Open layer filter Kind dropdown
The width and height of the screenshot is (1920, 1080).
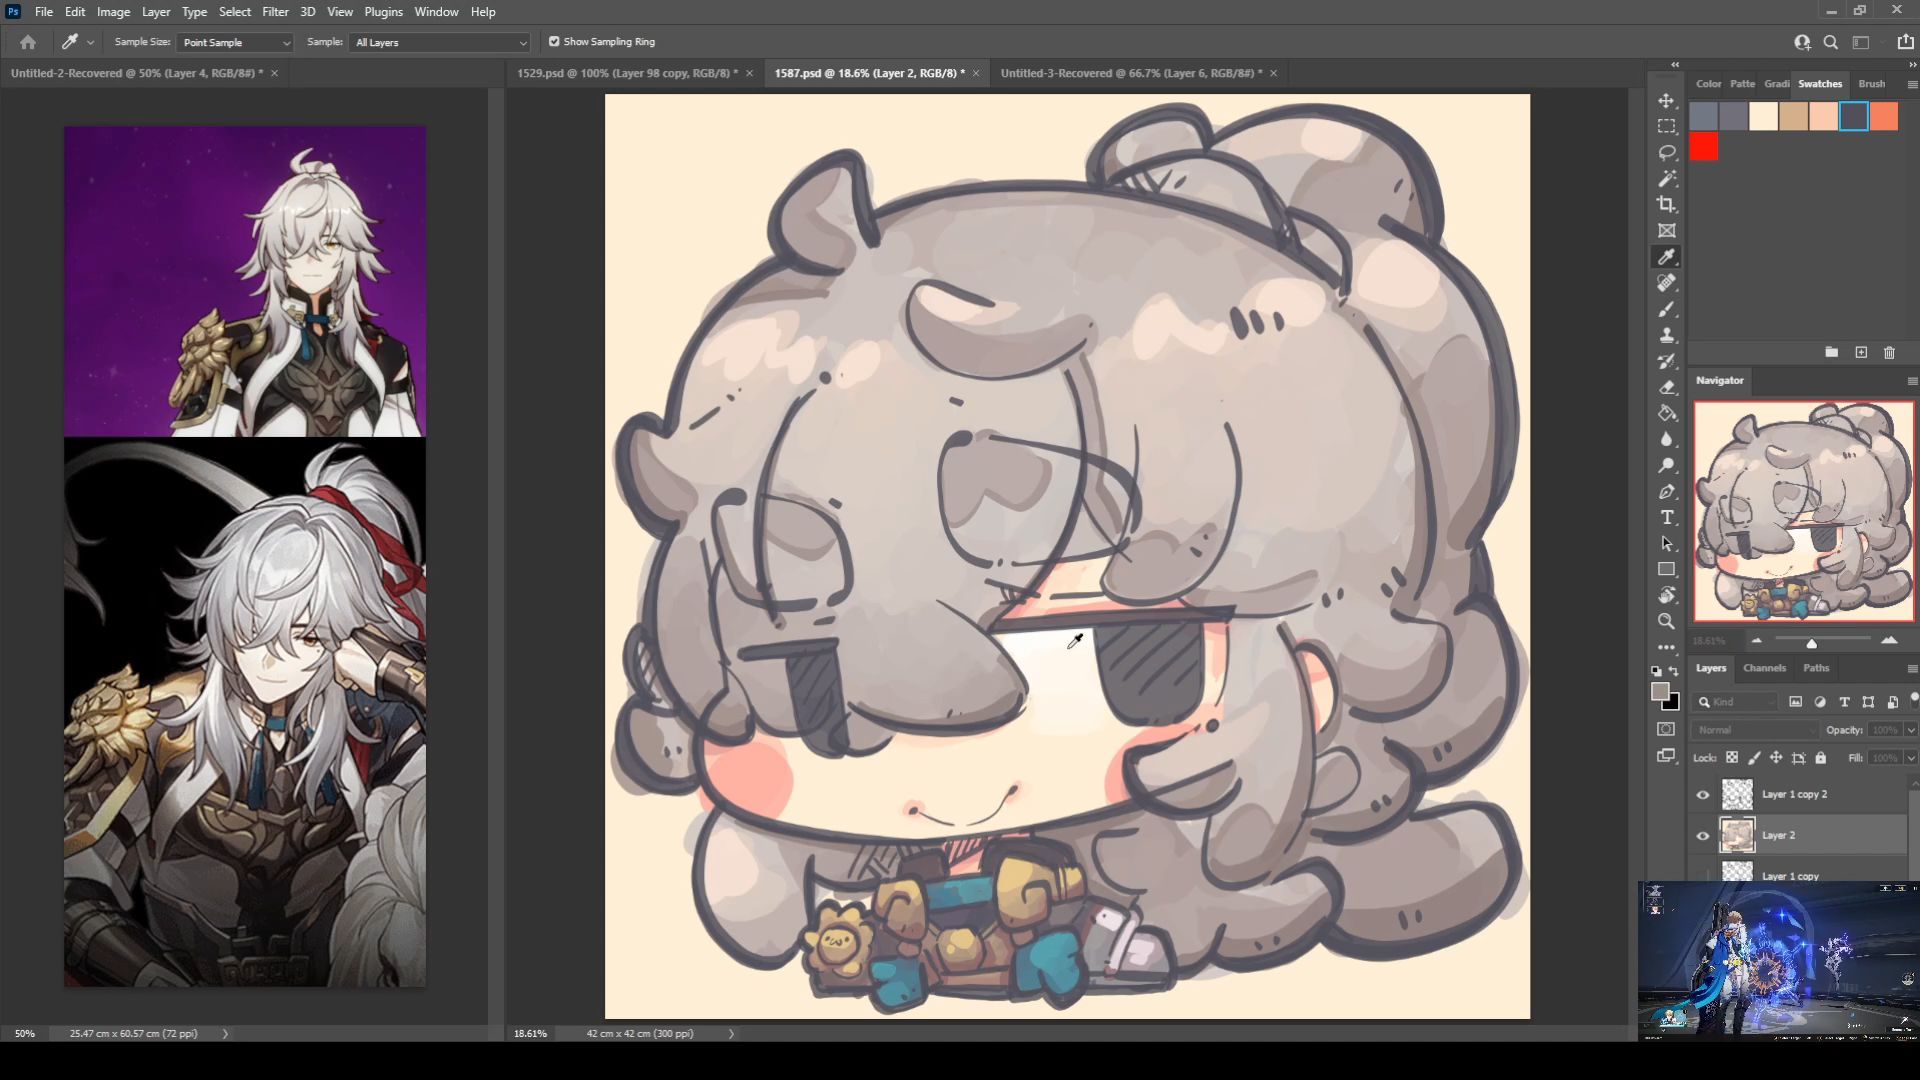[1737, 702]
